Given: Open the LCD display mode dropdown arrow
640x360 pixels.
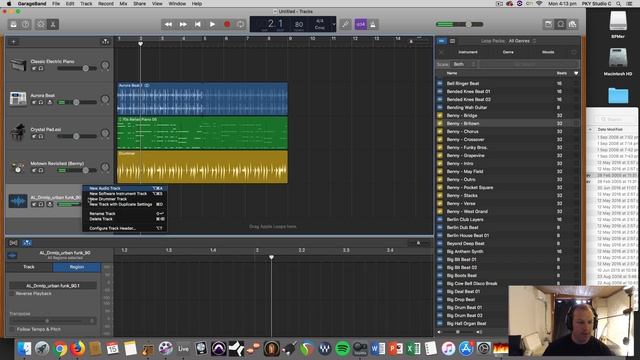Looking at the screenshot, I should click(x=334, y=24).
